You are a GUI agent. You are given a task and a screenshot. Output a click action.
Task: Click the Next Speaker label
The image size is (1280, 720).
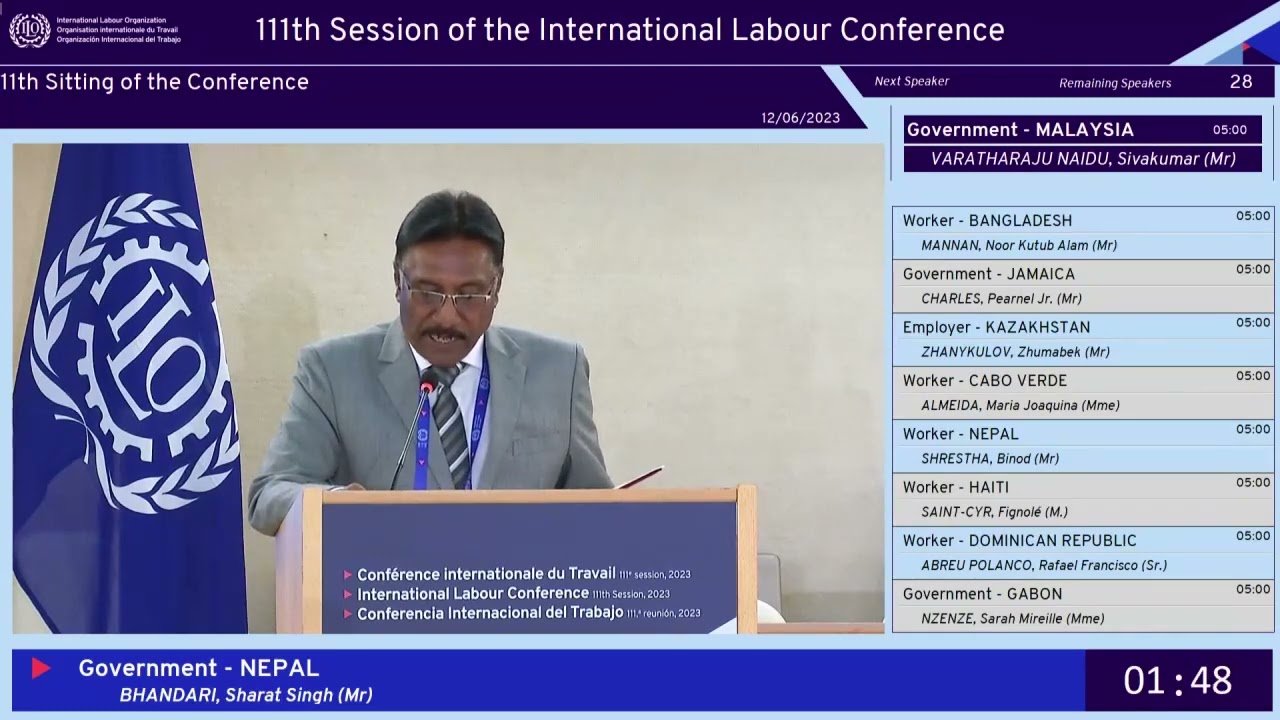tap(911, 82)
